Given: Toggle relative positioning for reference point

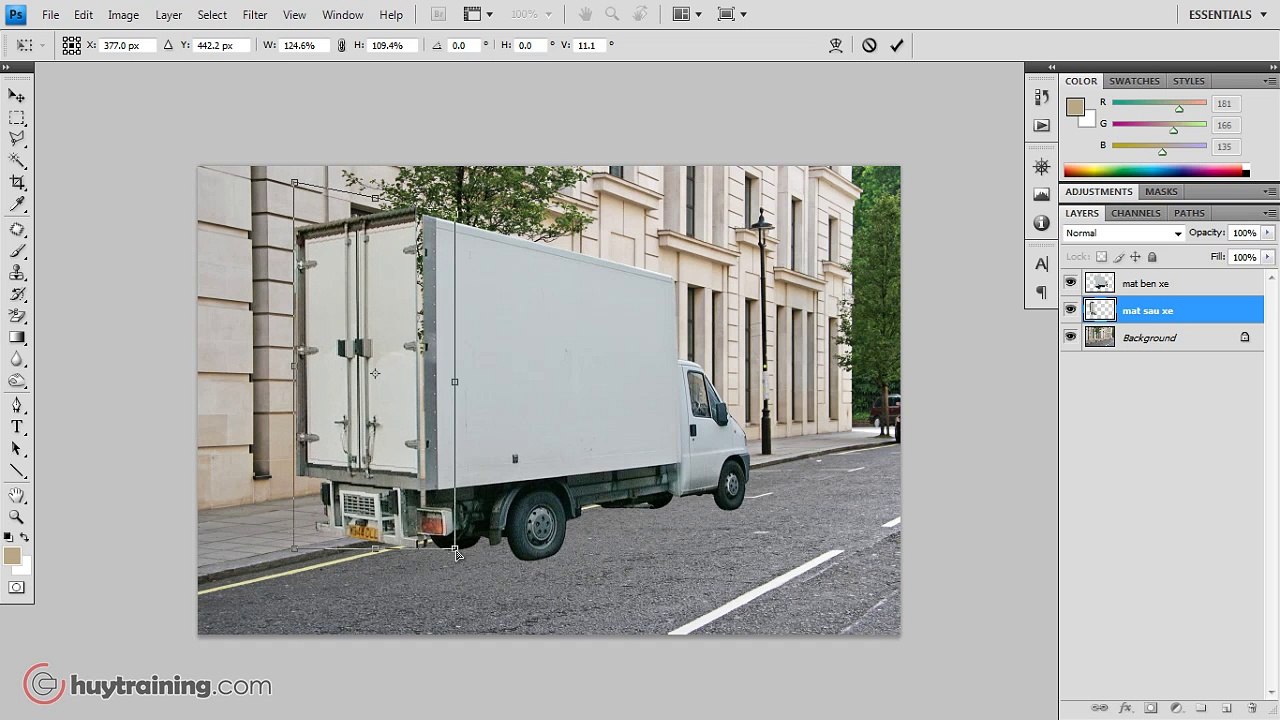Looking at the screenshot, I should coord(168,45).
